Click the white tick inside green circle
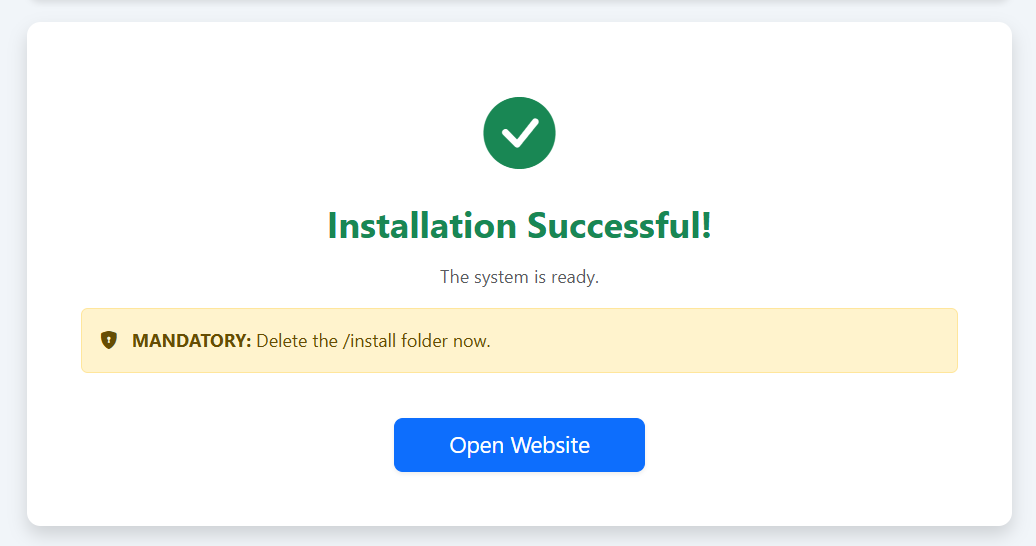The height and width of the screenshot is (546, 1036). (520, 134)
